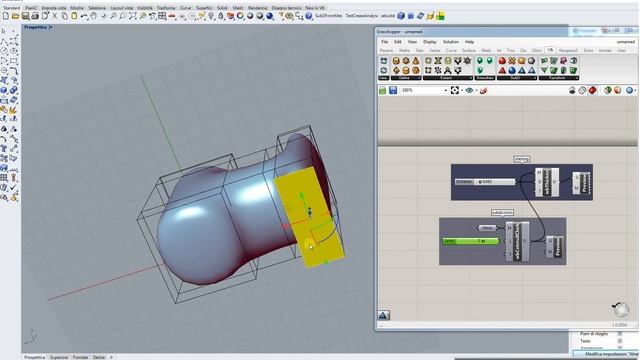Click the orange pyramid icon in Define panel

tap(416, 61)
